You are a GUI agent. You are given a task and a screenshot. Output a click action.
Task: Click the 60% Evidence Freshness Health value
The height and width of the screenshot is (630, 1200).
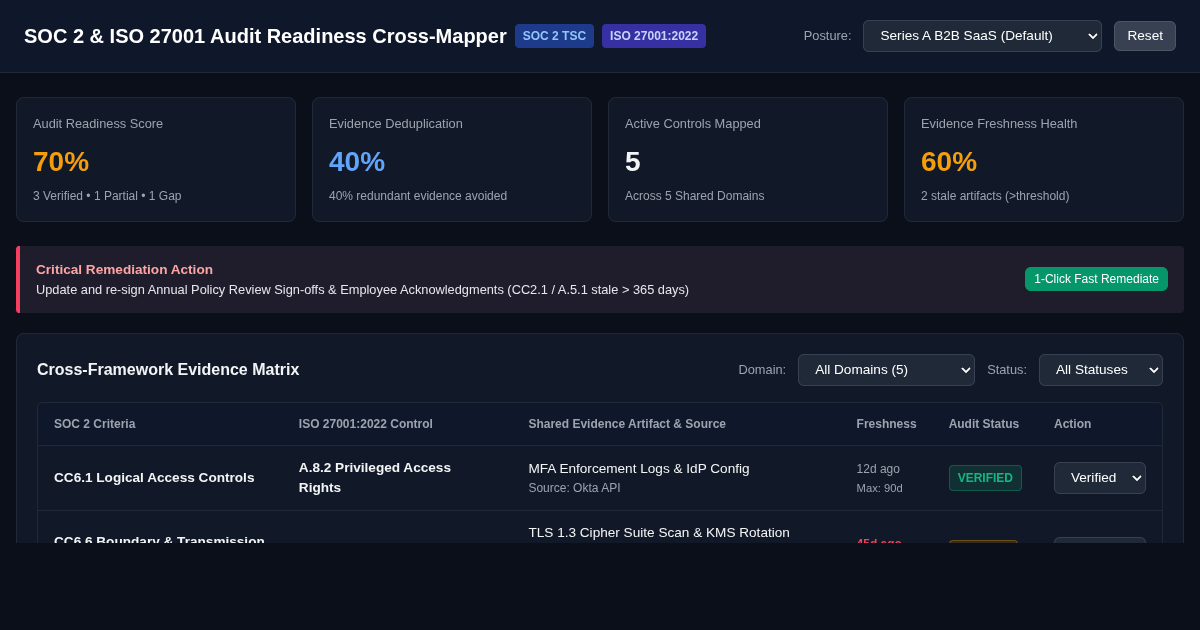tap(949, 162)
